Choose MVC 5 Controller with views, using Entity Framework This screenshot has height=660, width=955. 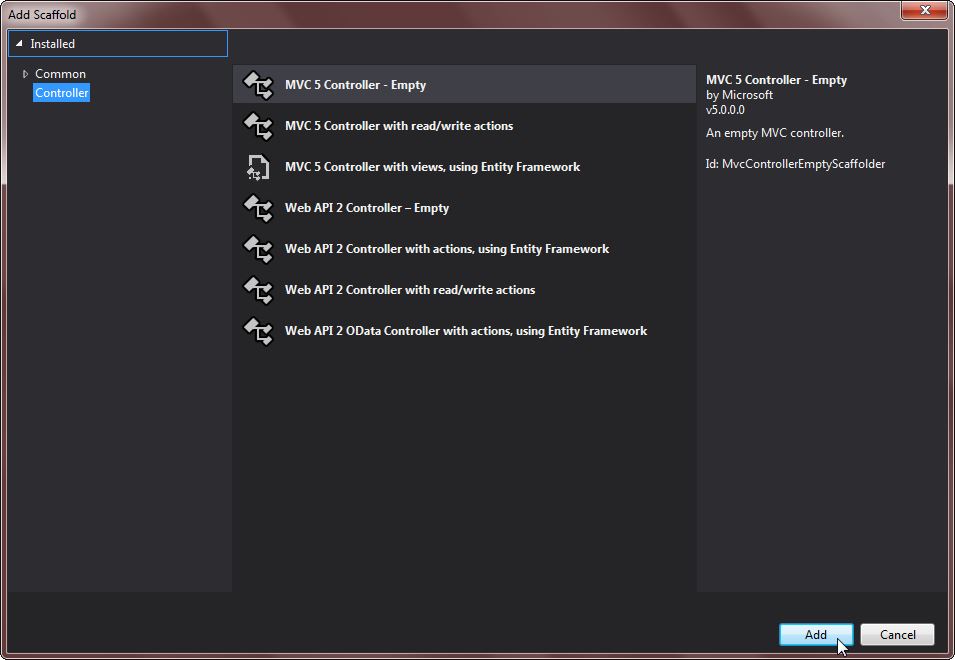coord(432,167)
